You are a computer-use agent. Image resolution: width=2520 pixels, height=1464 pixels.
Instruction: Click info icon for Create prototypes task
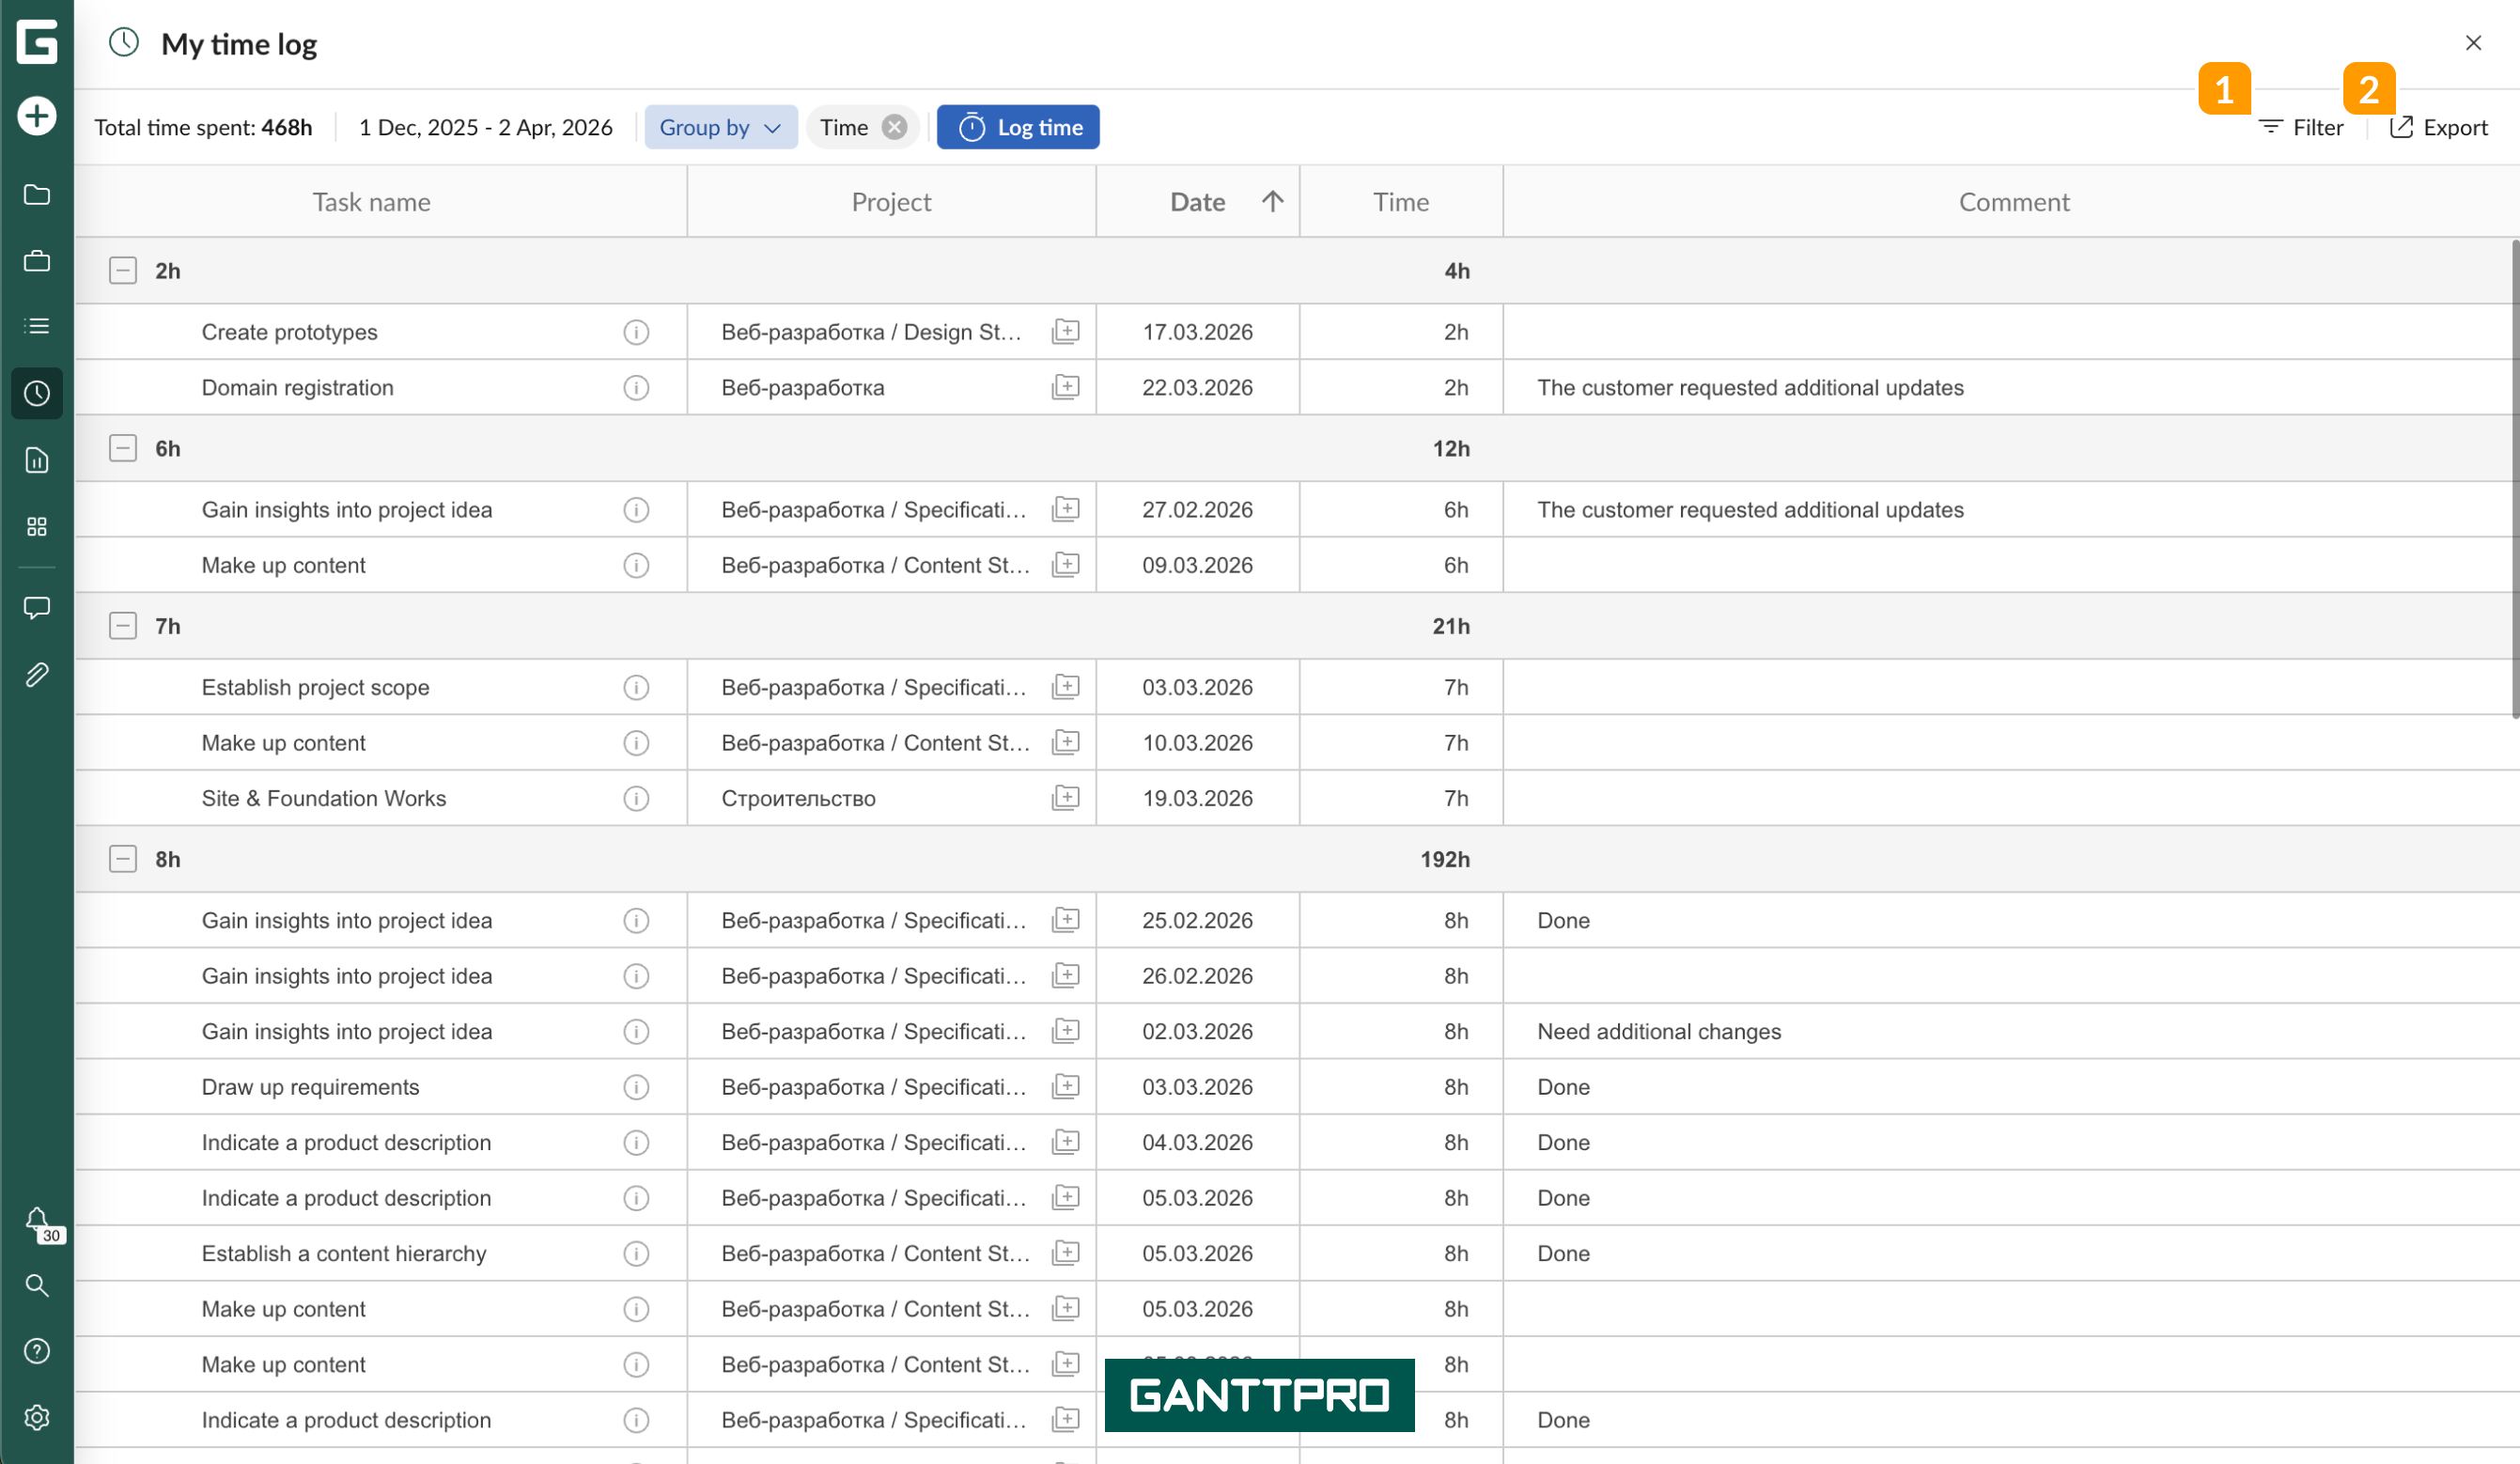click(x=636, y=332)
